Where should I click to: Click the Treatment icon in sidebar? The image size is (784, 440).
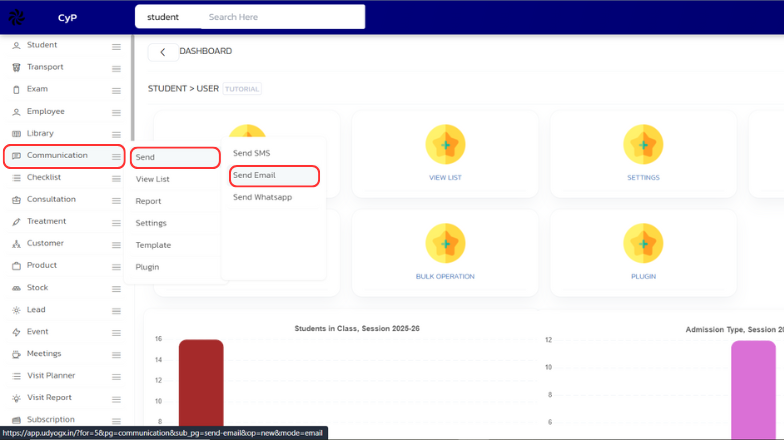pos(16,221)
